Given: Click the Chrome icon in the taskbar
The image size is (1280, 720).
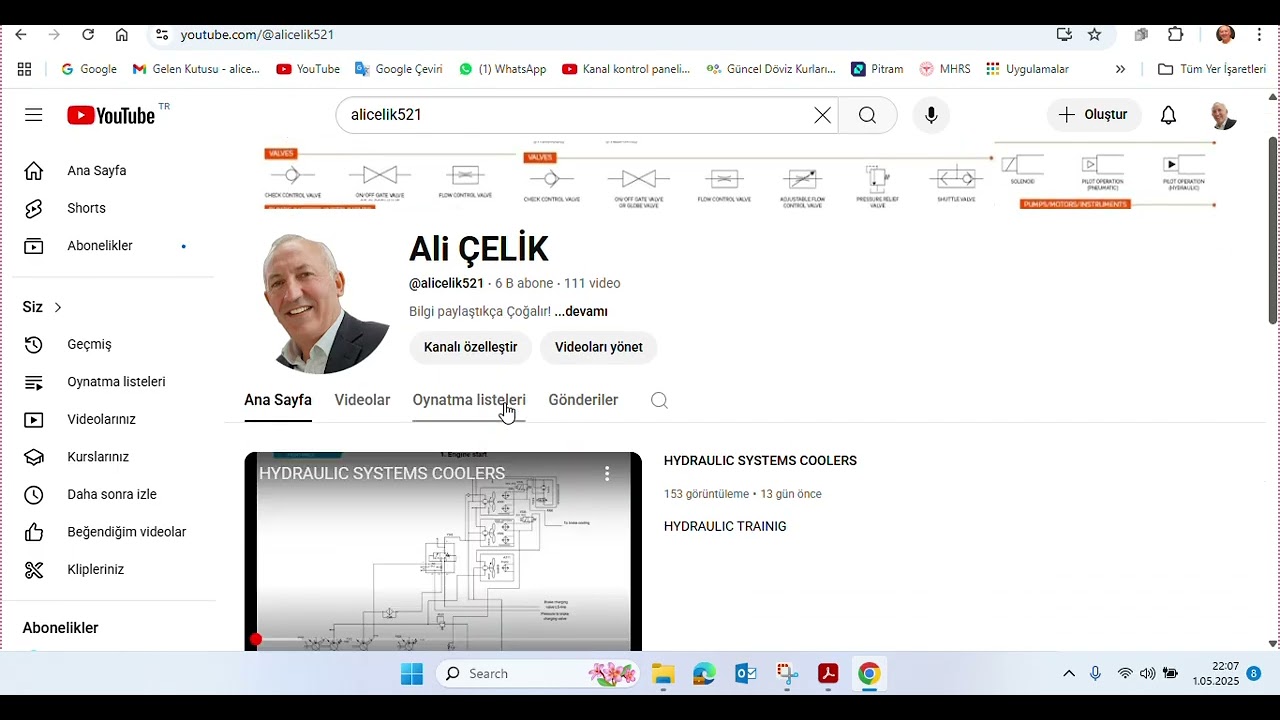Looking at the screenshot, I should [x=869, y=674].
